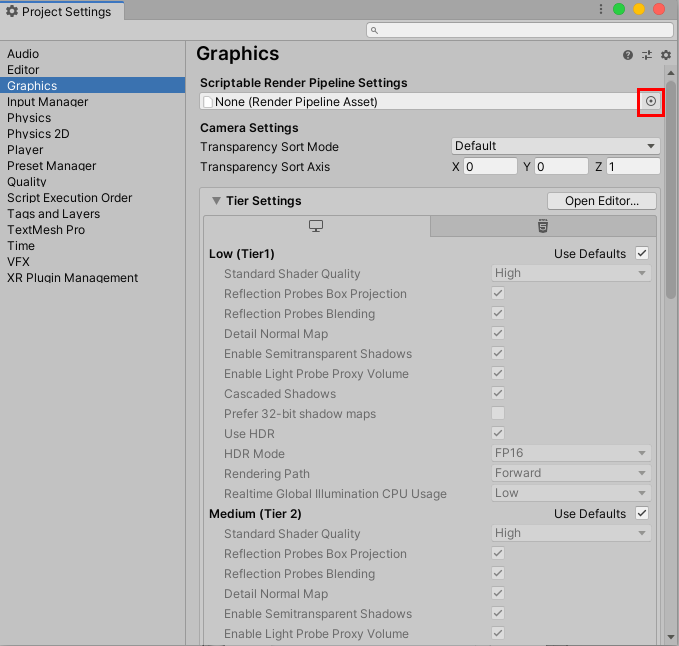Screen dimensions: 679x646
Task: Open the Tier1 Rendering Path dropdown
Action: point(571,474)
